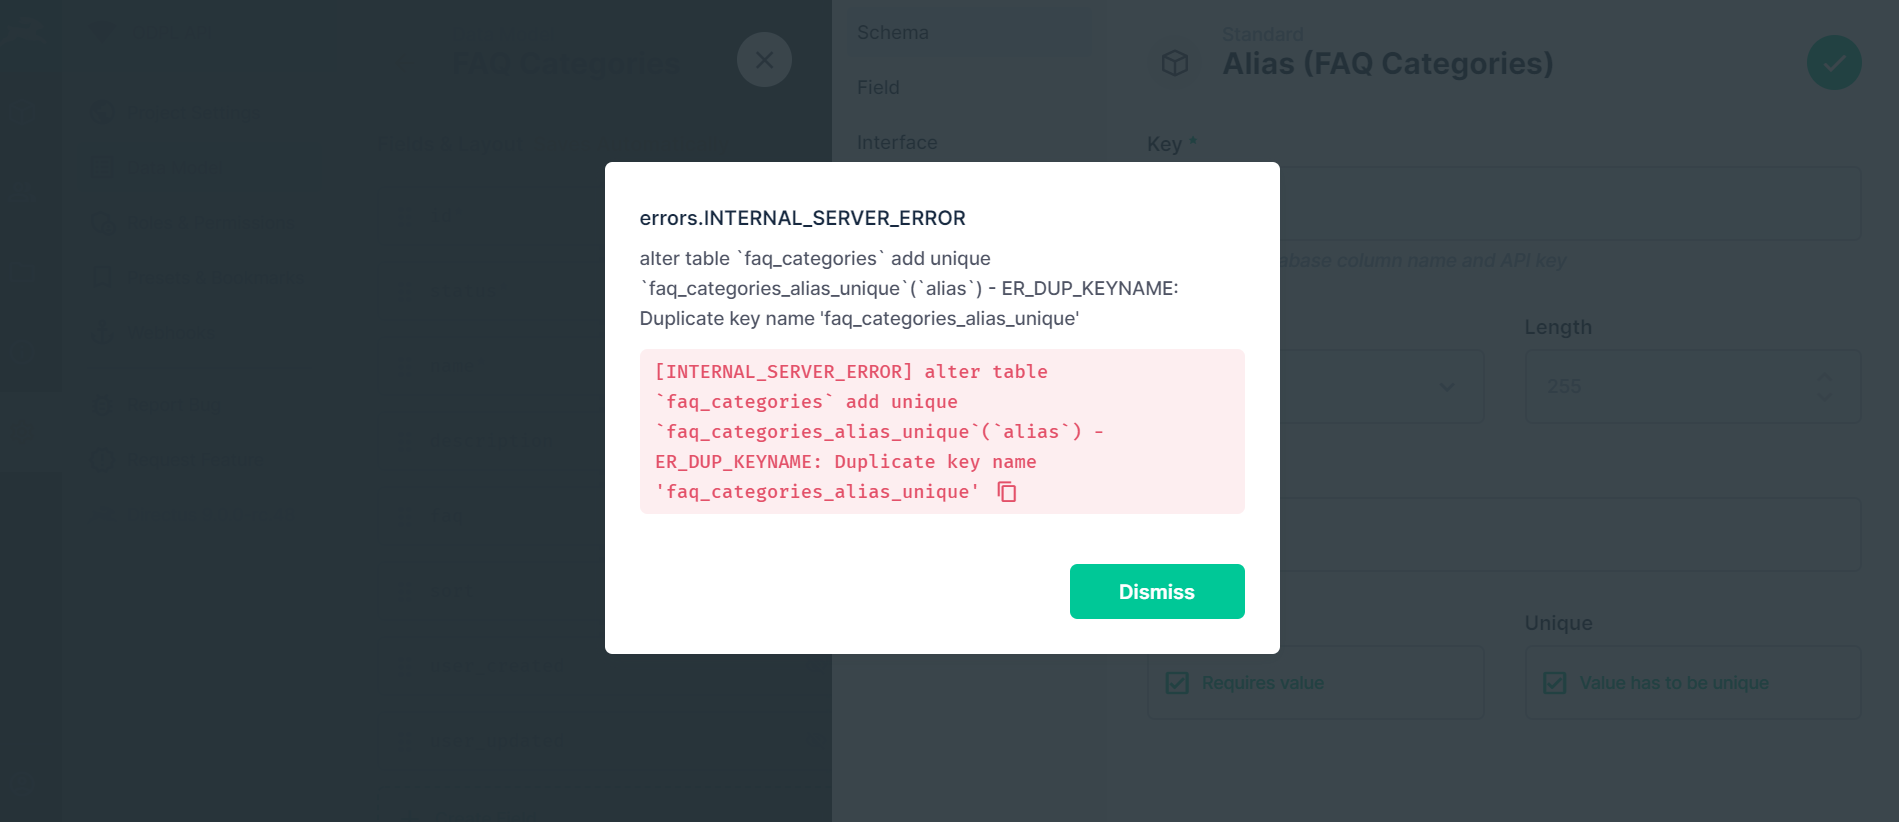Switch to the Interface section
The image size is (1899, 822).
(897, 142)
